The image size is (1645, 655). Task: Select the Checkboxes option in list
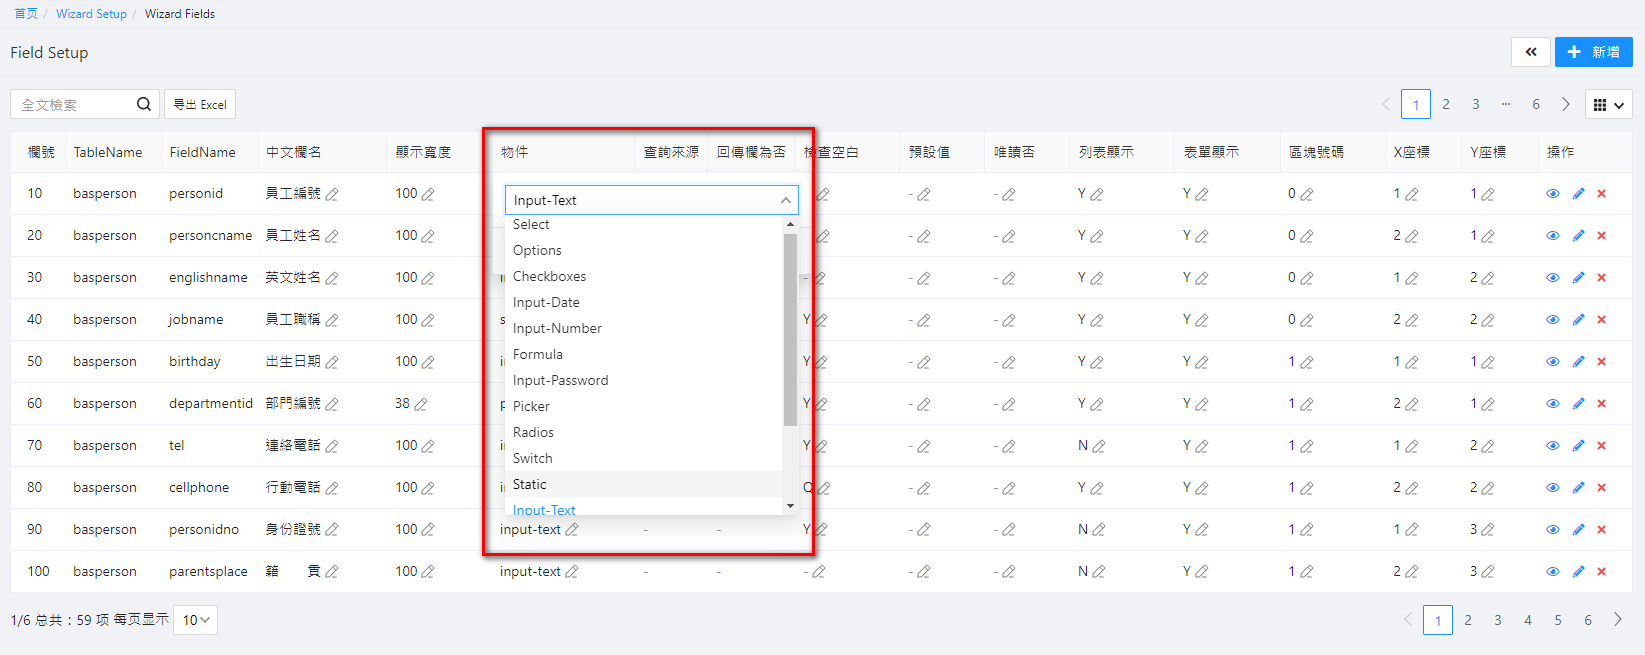click(549, 276)
